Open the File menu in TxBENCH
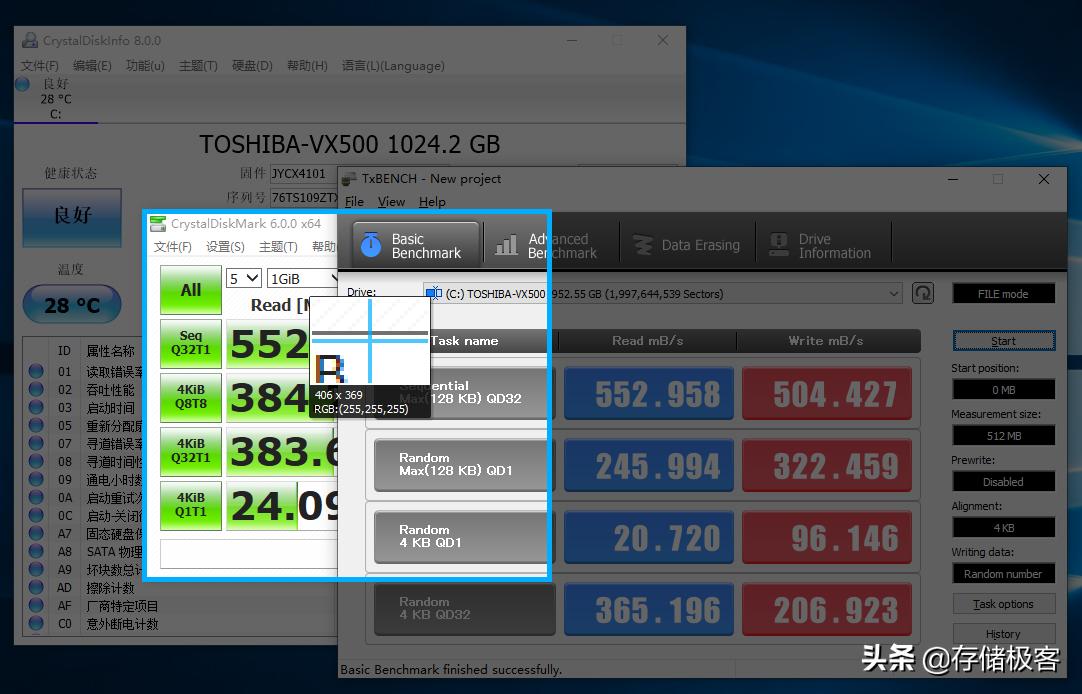The height and width of the screenshot is (694, 1082). pos(354,201)
